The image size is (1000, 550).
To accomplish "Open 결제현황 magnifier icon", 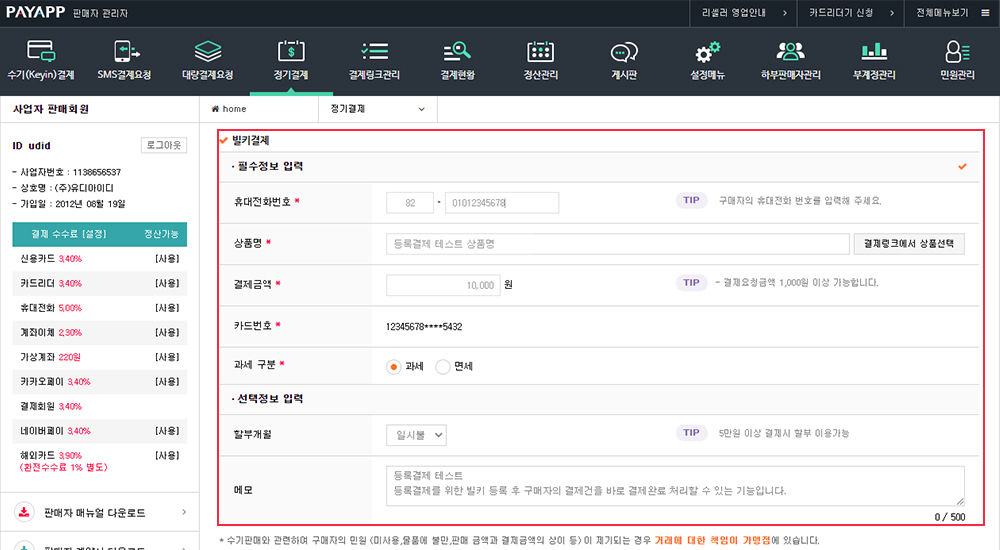I will (x=457, y=50).
